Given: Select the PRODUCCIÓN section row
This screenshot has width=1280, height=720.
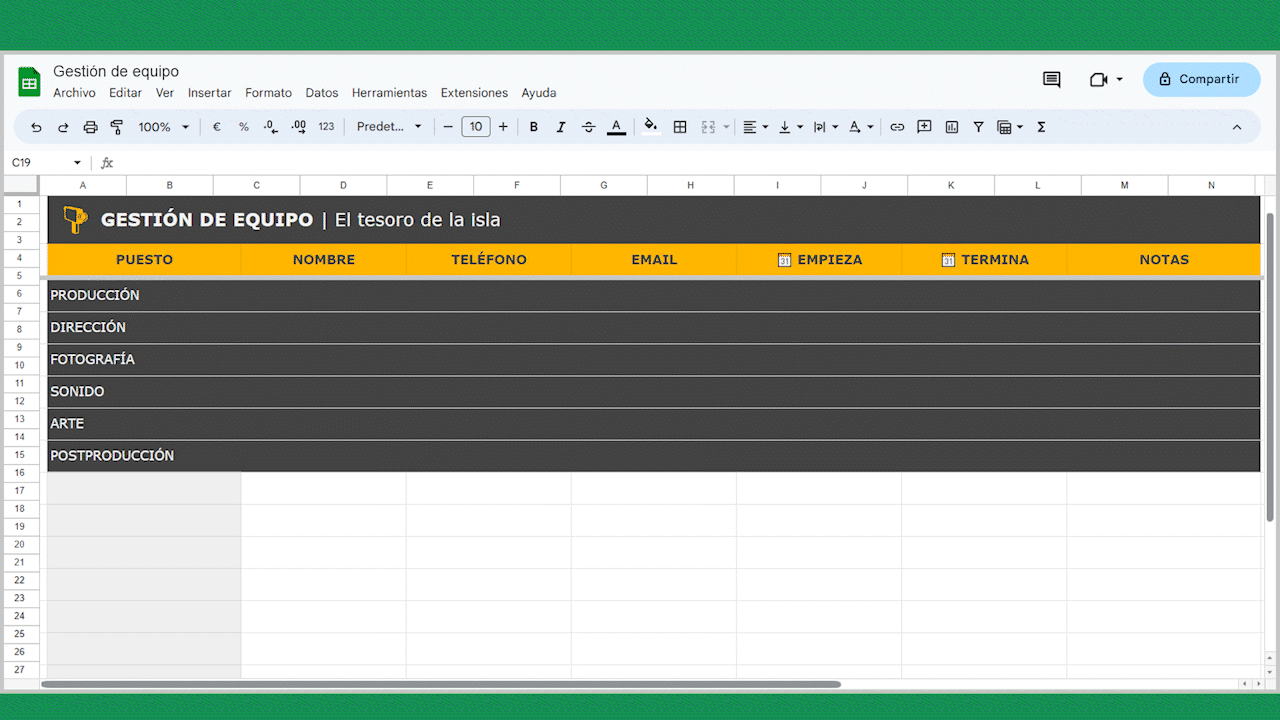Looking at the screenshot, I should tap(653, 295).
